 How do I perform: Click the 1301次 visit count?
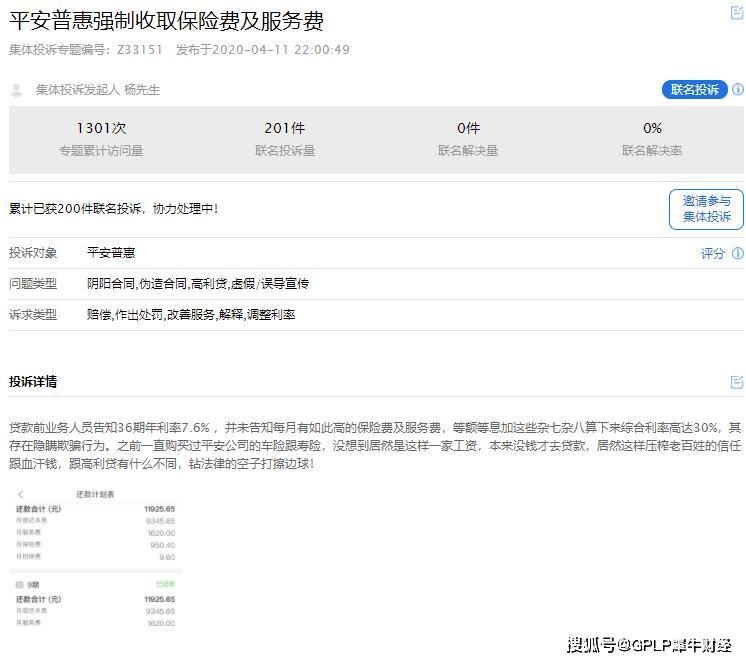click(x=101, y=128)
